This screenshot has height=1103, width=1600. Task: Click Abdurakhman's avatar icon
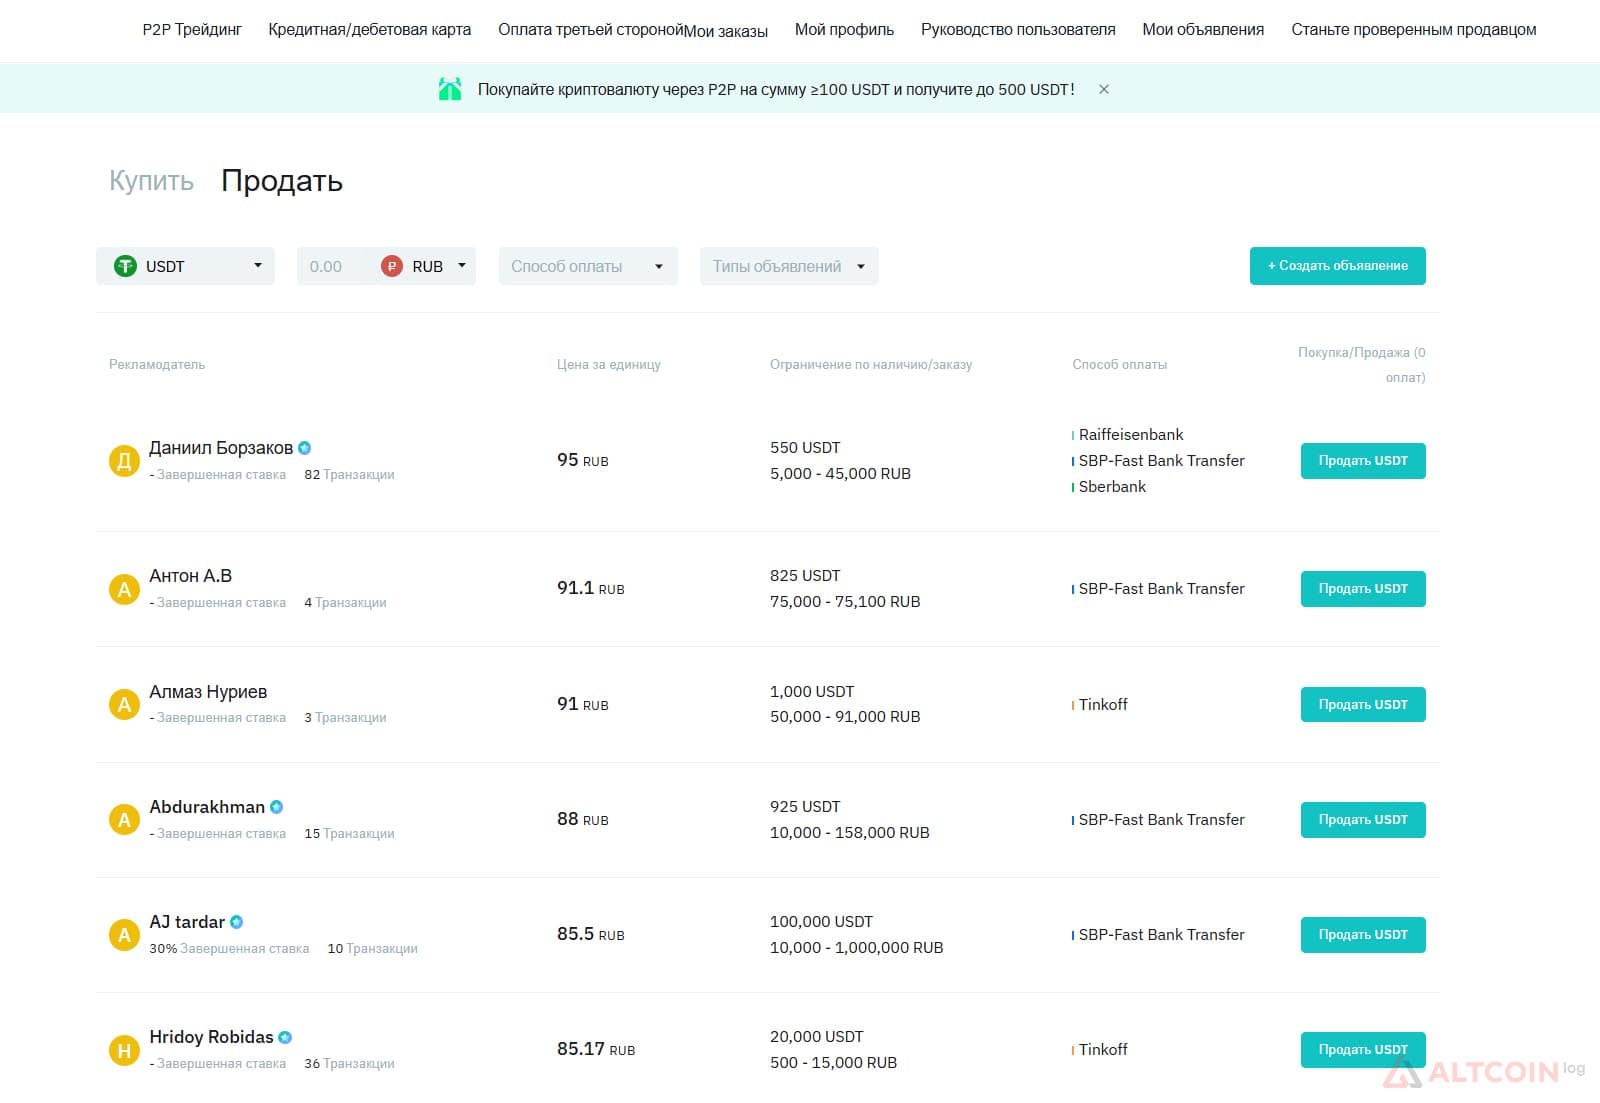[x=124, y=820]
